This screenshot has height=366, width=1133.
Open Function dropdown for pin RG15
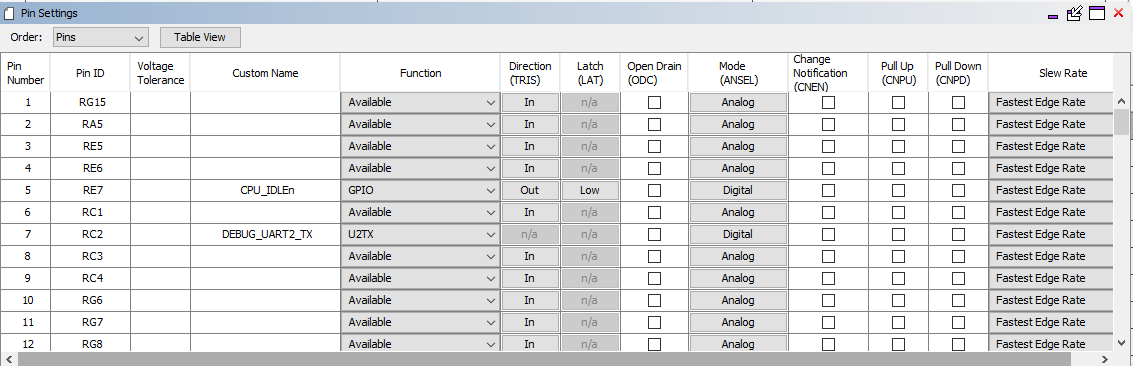(420, 103)
